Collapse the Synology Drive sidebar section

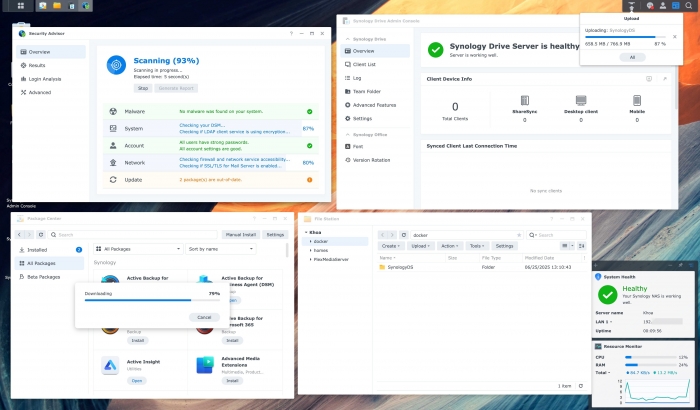[348, 39]
